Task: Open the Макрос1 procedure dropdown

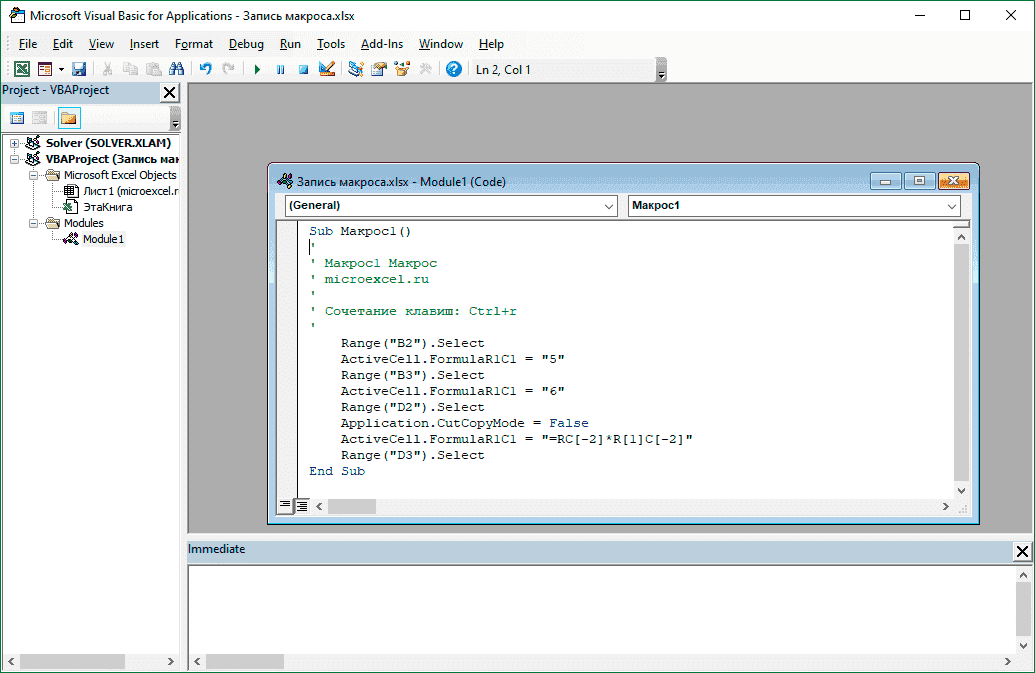Action: (951, 206)
